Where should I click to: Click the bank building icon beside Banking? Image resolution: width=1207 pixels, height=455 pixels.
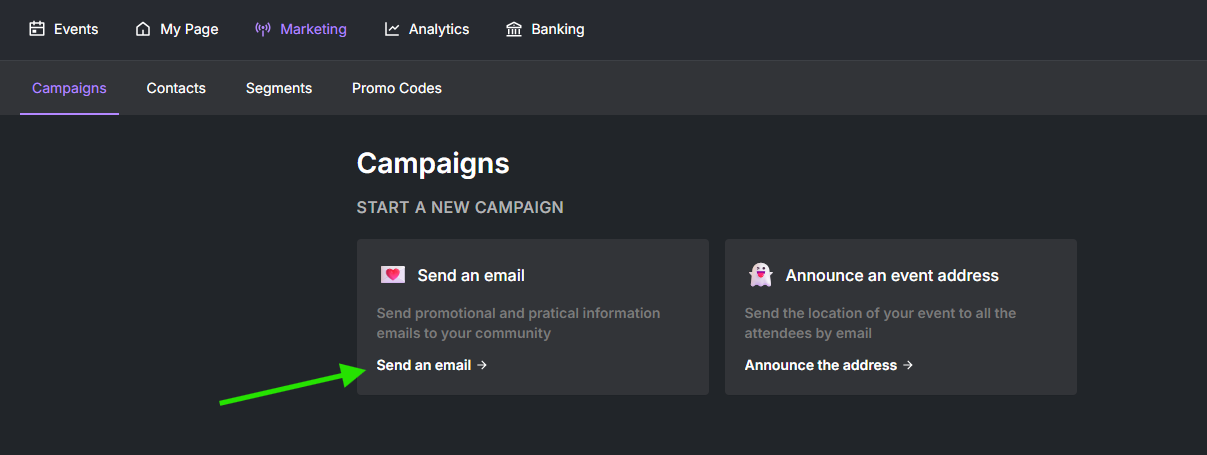pyautogui.click(x=514, y=29)
